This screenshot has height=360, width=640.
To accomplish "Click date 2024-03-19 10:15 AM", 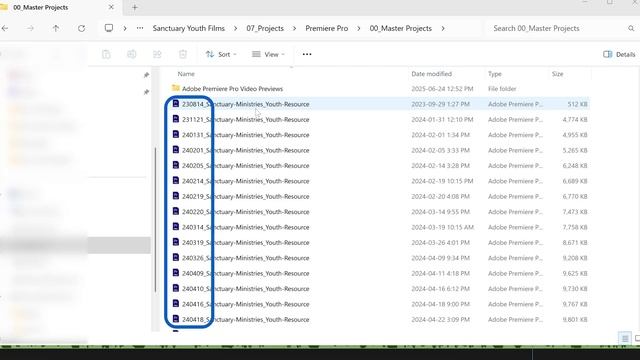I will tap(442, 227).
